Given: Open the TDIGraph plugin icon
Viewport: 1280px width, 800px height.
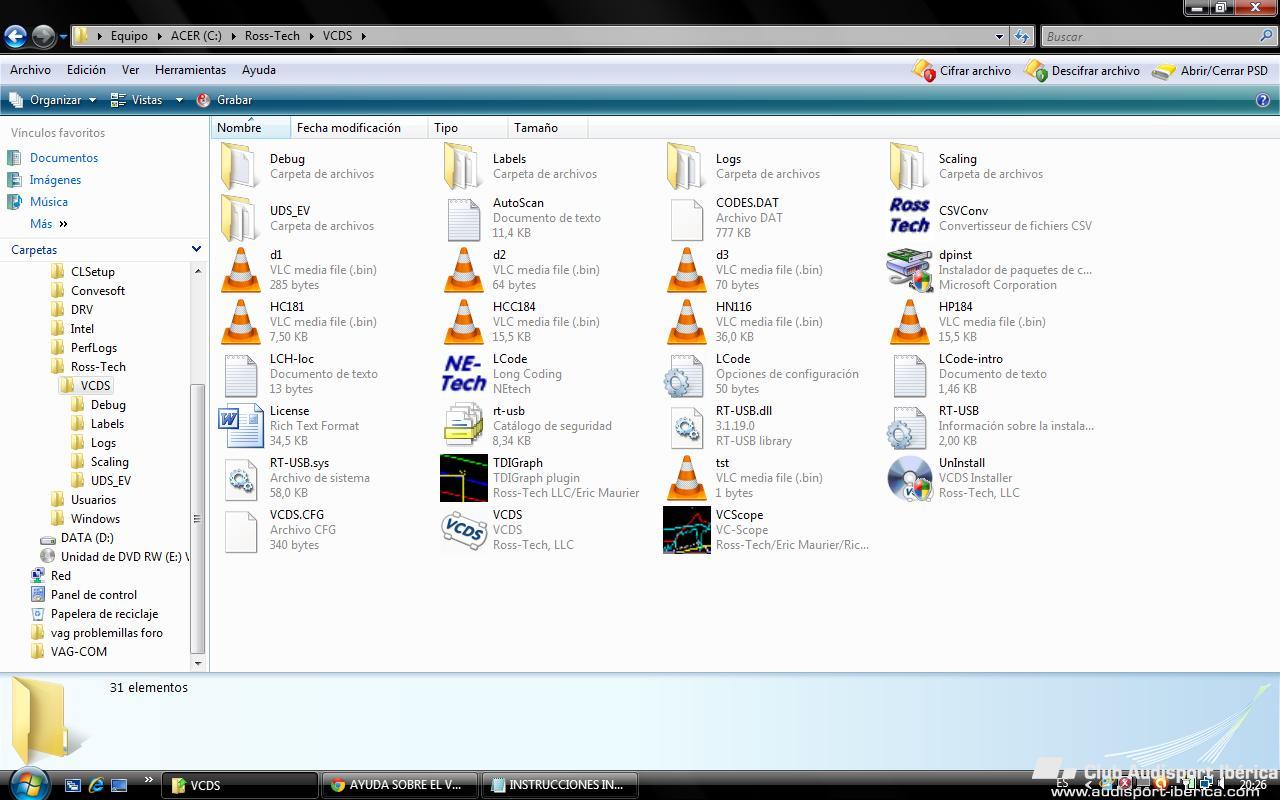Looking at the screenshot, I should pyautogui.click(x=463, y=477).
